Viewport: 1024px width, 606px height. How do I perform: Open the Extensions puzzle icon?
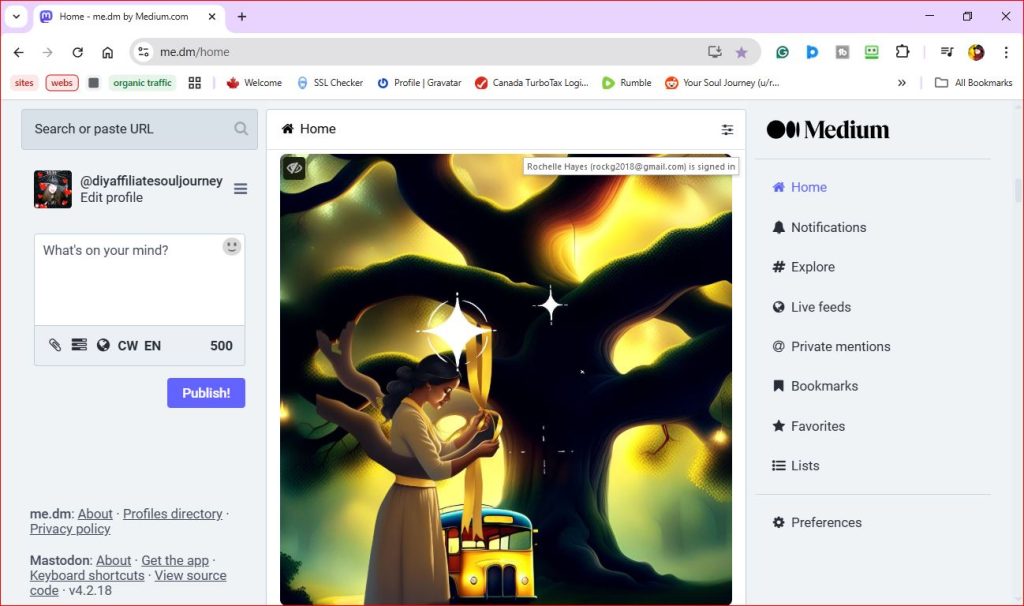pyautogui.click(x=902, y=52)
